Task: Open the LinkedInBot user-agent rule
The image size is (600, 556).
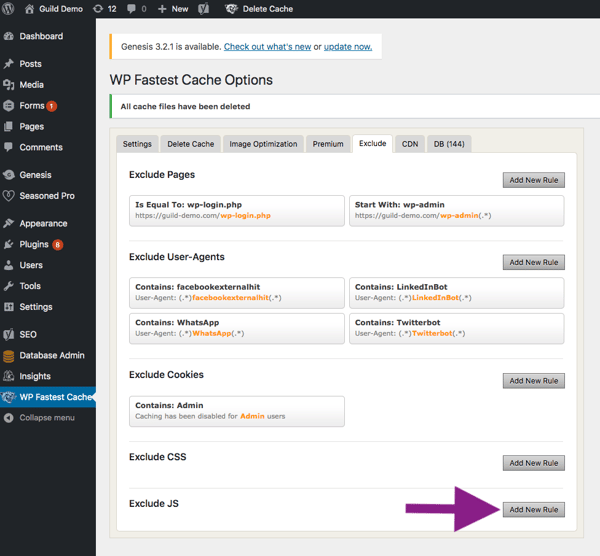Action: point(457,293)
